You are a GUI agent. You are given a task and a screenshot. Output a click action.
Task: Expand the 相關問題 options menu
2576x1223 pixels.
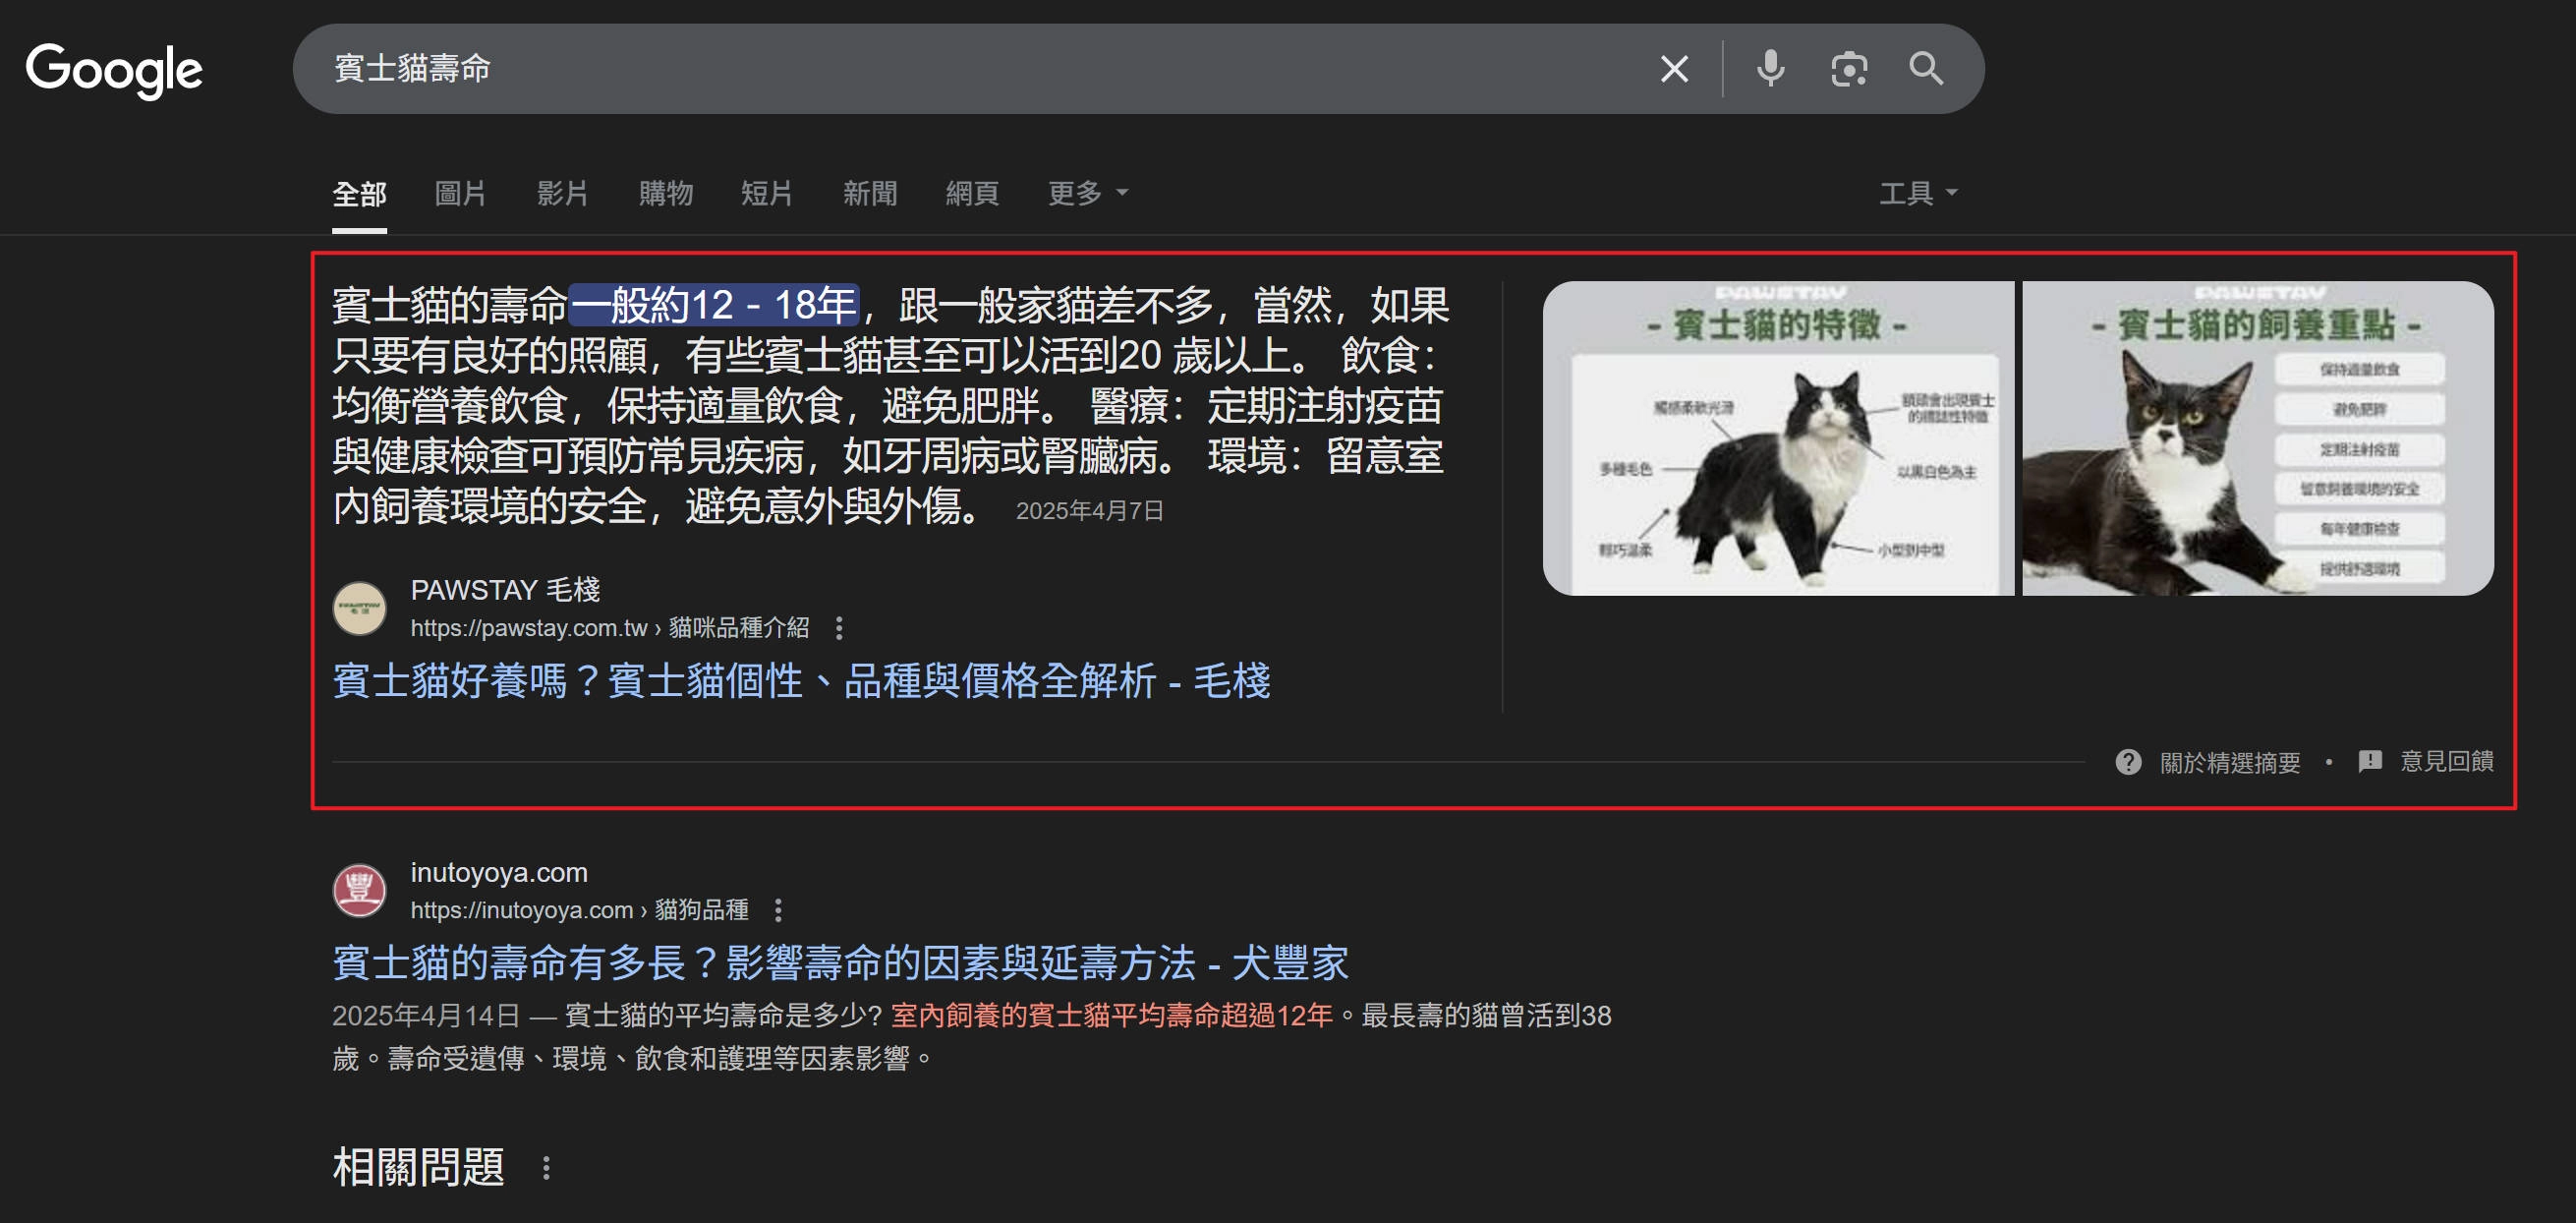pyautogui.click(x=546, y=1167)
